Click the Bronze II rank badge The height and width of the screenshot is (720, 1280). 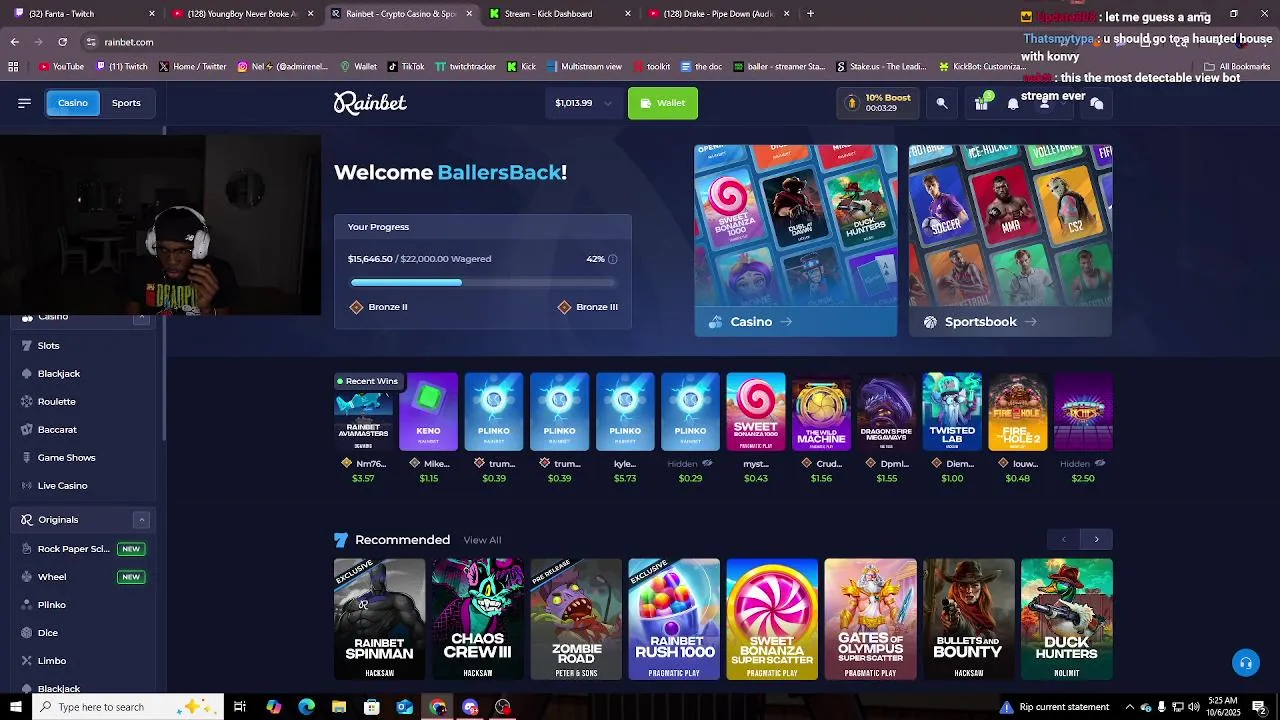379,307
